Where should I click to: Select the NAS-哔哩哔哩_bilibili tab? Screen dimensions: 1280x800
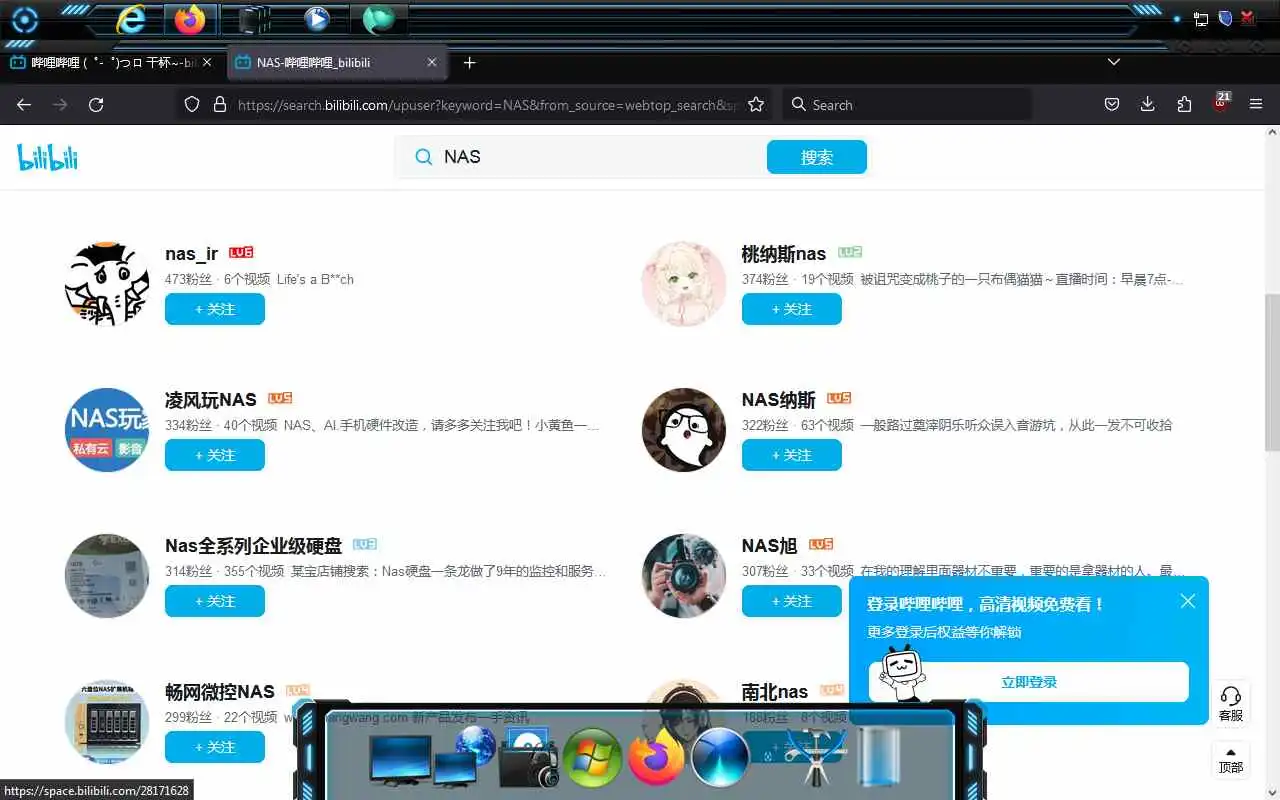(x=336, y=62)
